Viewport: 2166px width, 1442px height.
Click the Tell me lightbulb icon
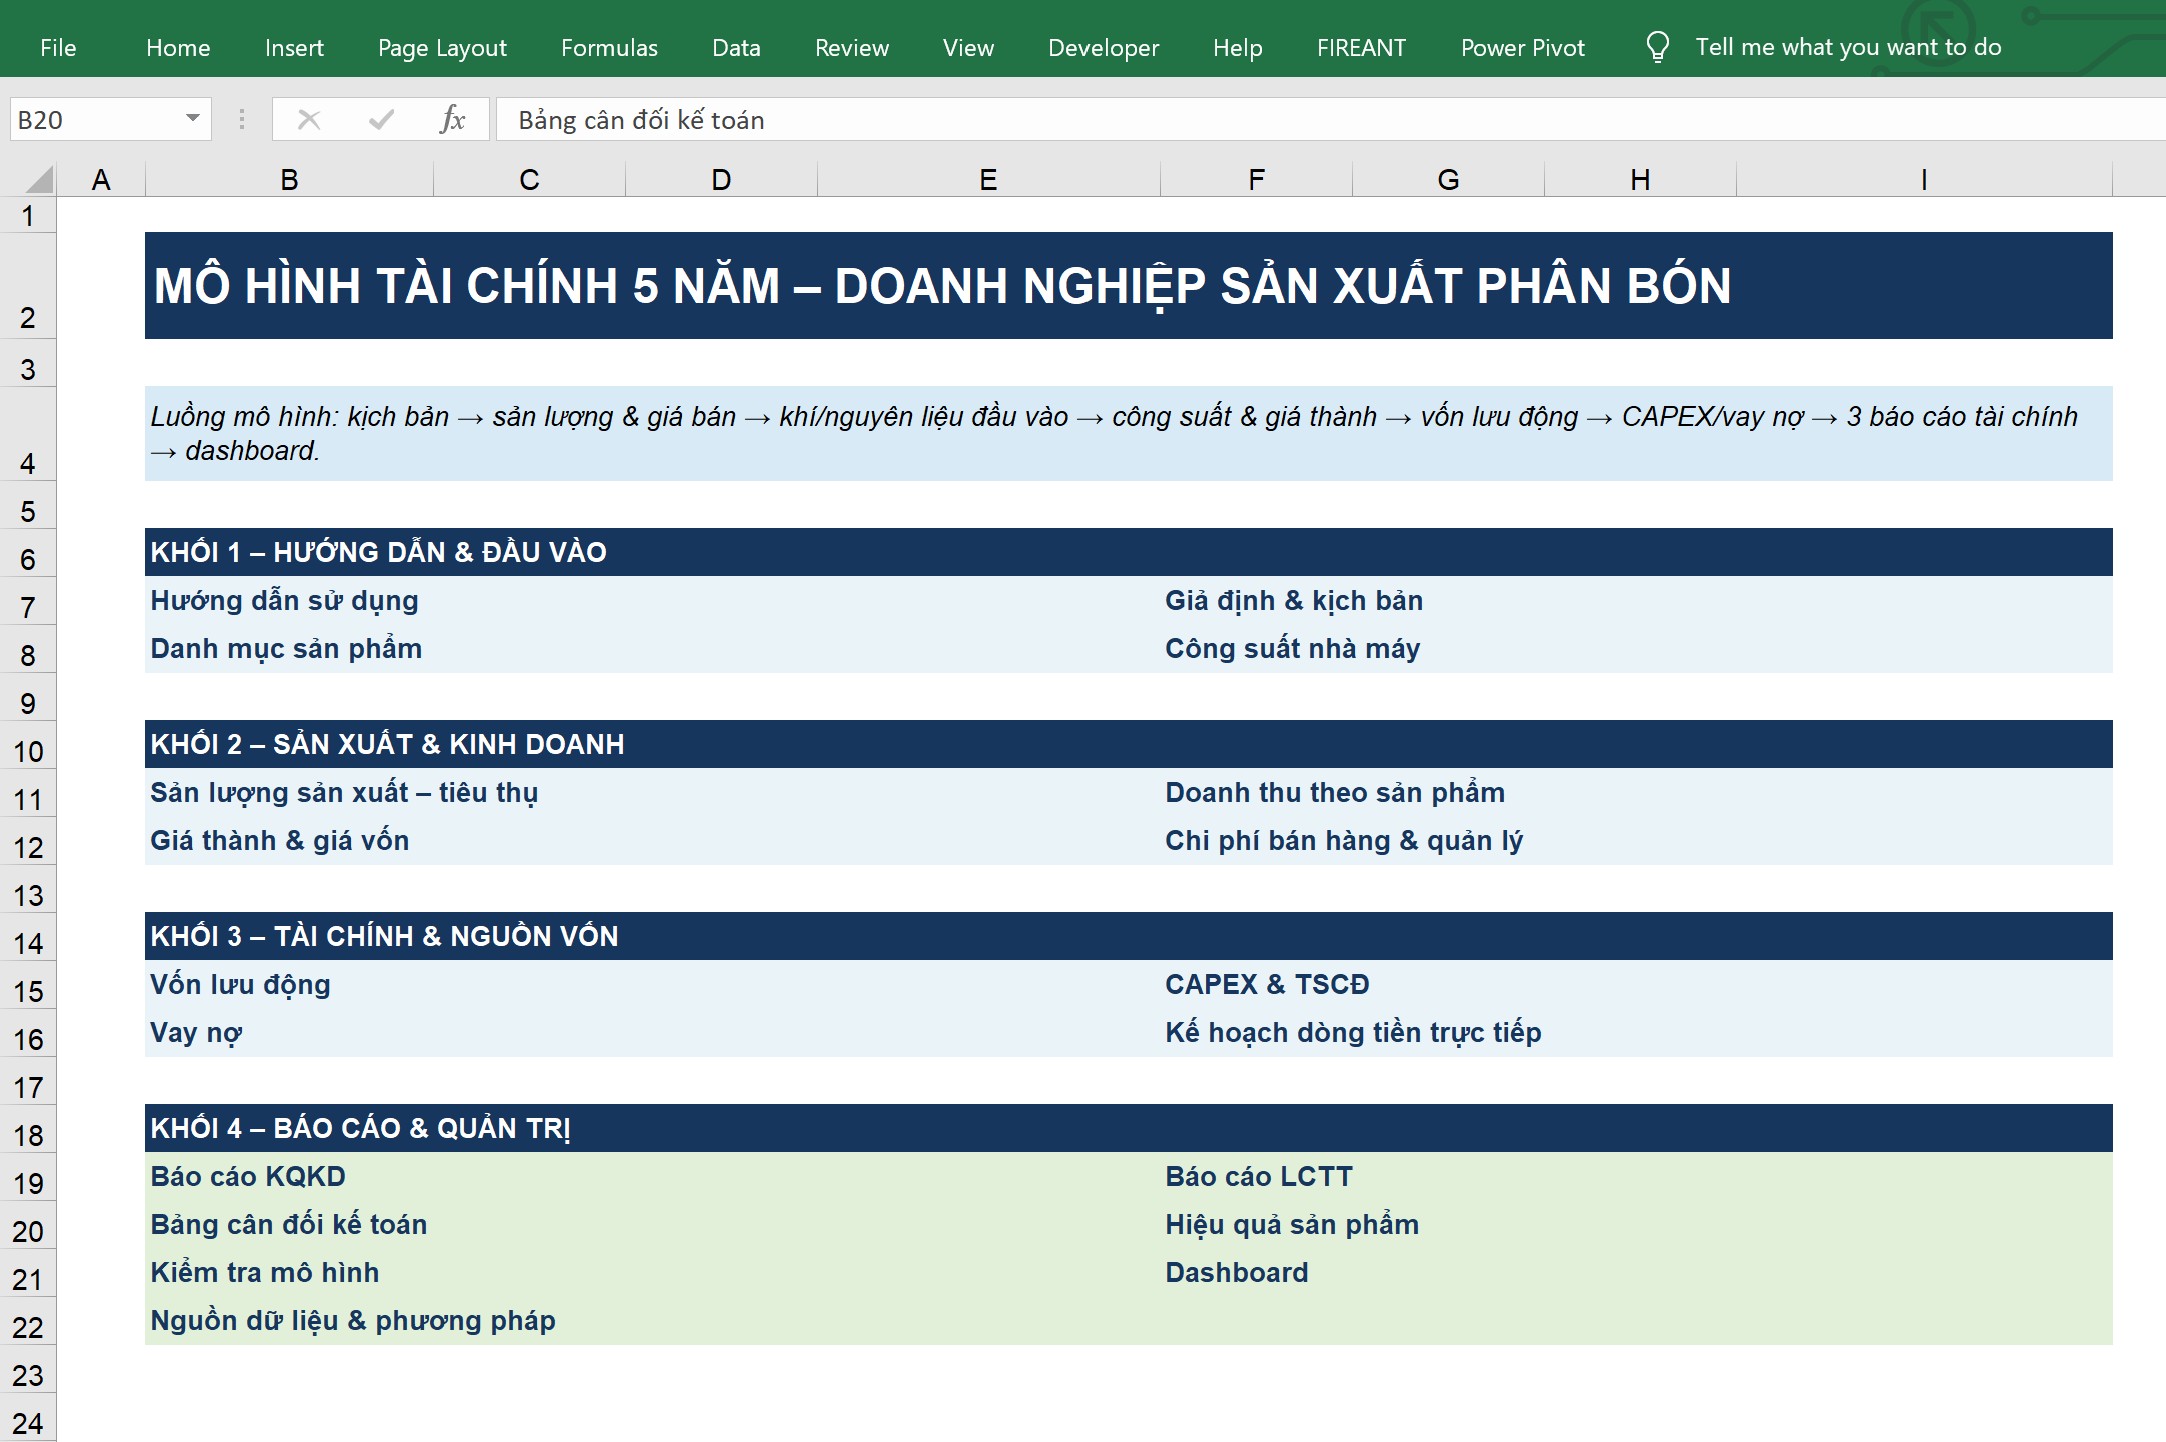tap(1657, 47)
